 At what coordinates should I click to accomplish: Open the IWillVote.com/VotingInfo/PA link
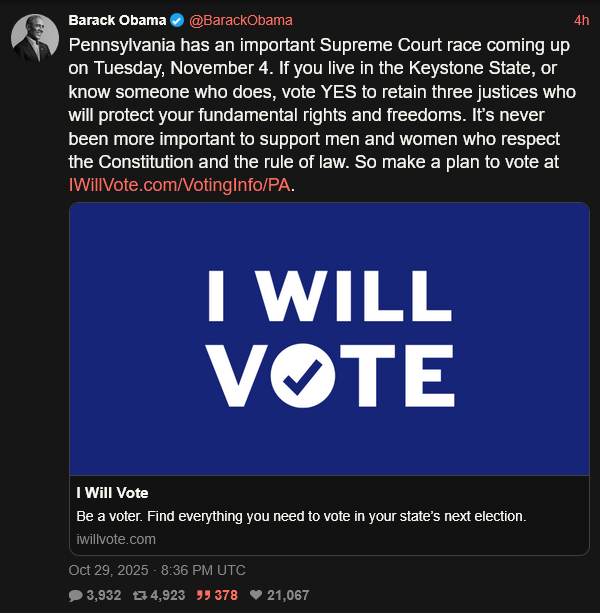click(182, 186)
